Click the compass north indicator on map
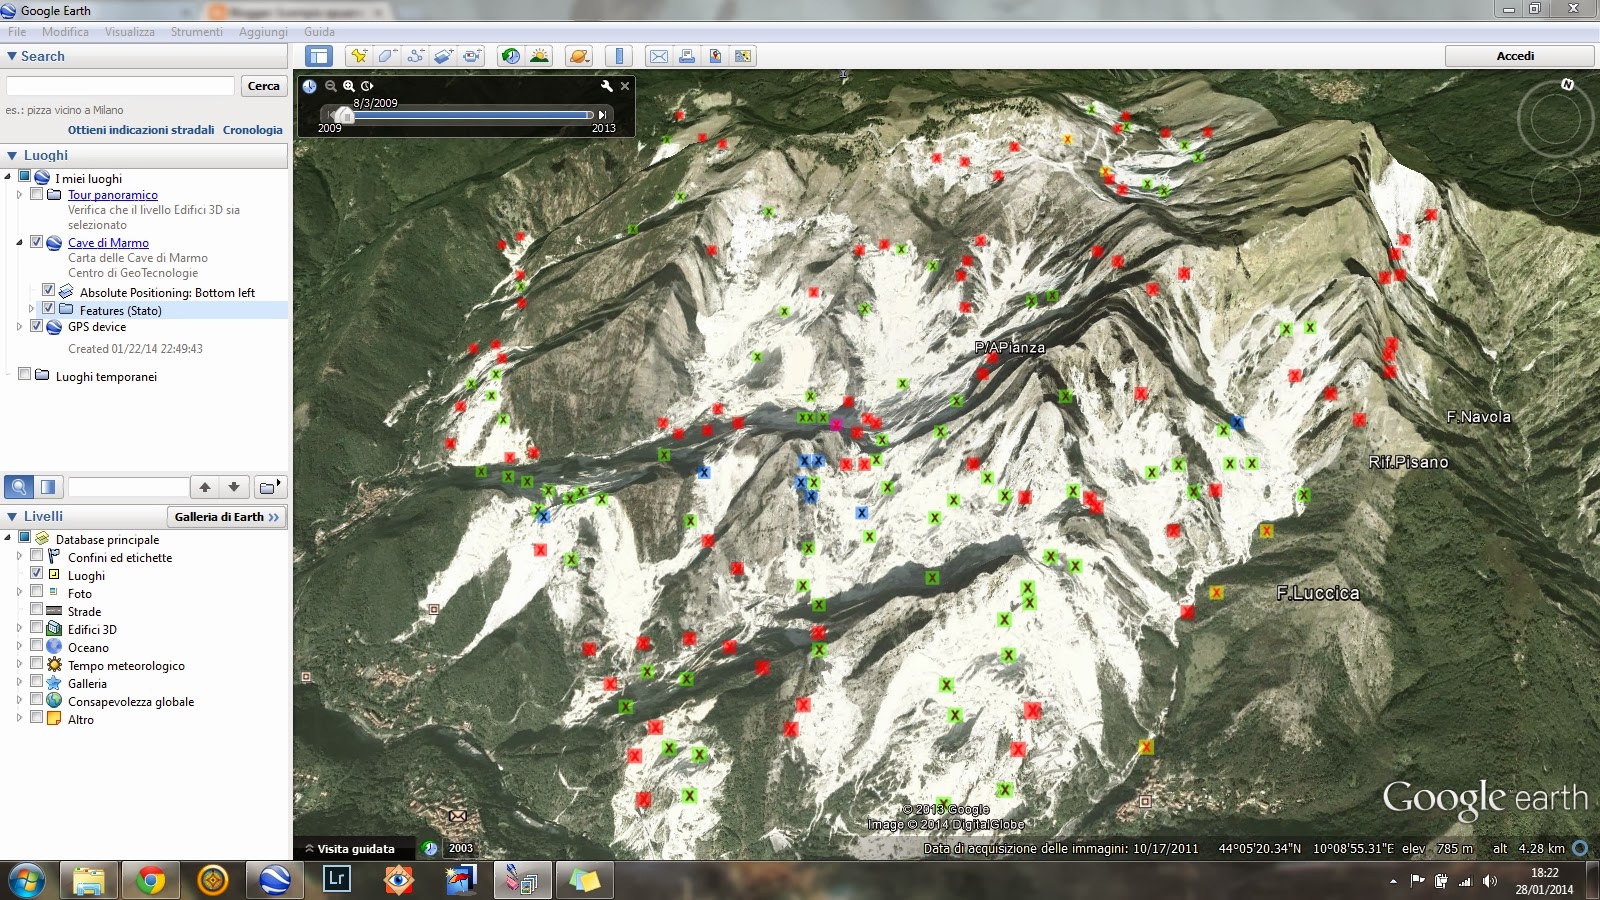The image size is (1600, 900). tap(1568, 85)
